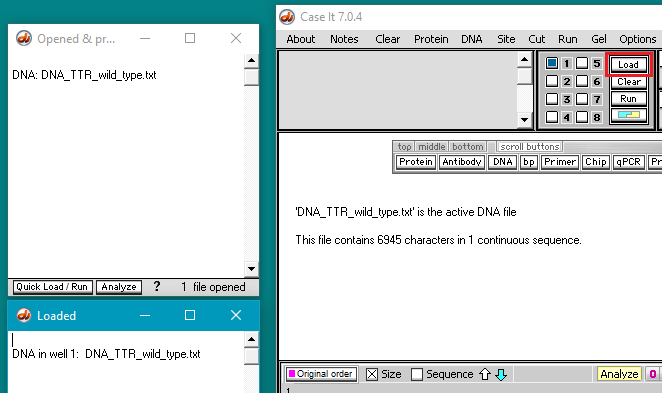Select the scroll buttons tab
662x393 pixels.
tap(529, 146)
